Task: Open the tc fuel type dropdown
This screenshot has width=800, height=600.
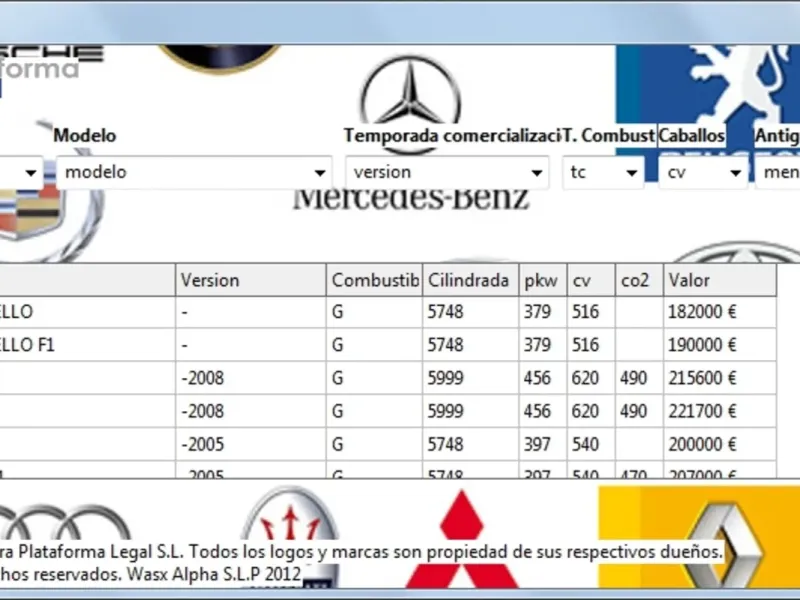Action: tap(603, 172)
